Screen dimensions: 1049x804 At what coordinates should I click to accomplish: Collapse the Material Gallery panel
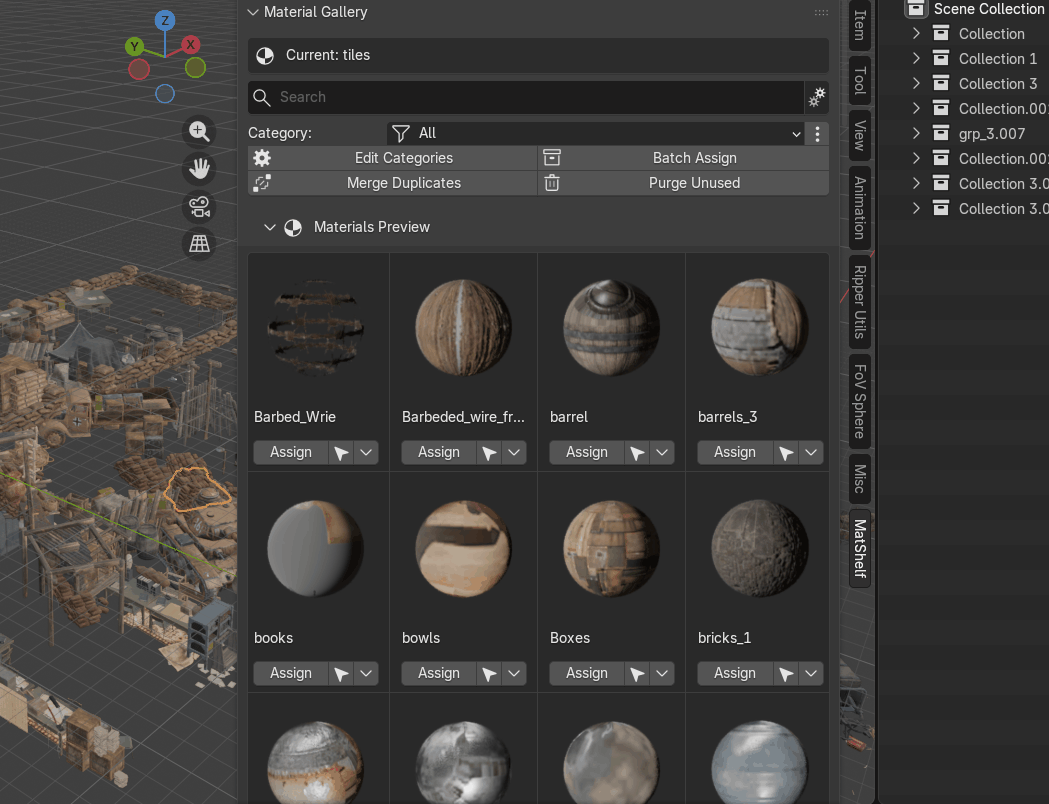[x=253, y=12]
